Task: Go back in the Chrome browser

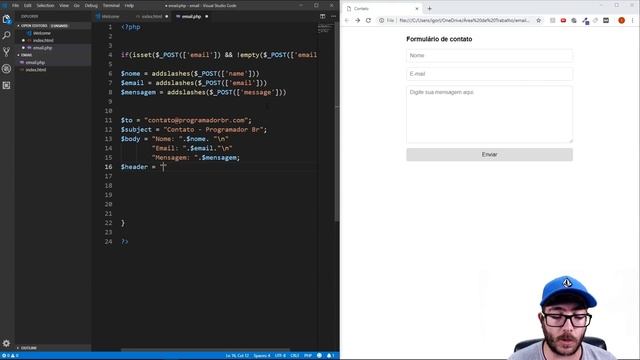Action: (x=347, y=20)
